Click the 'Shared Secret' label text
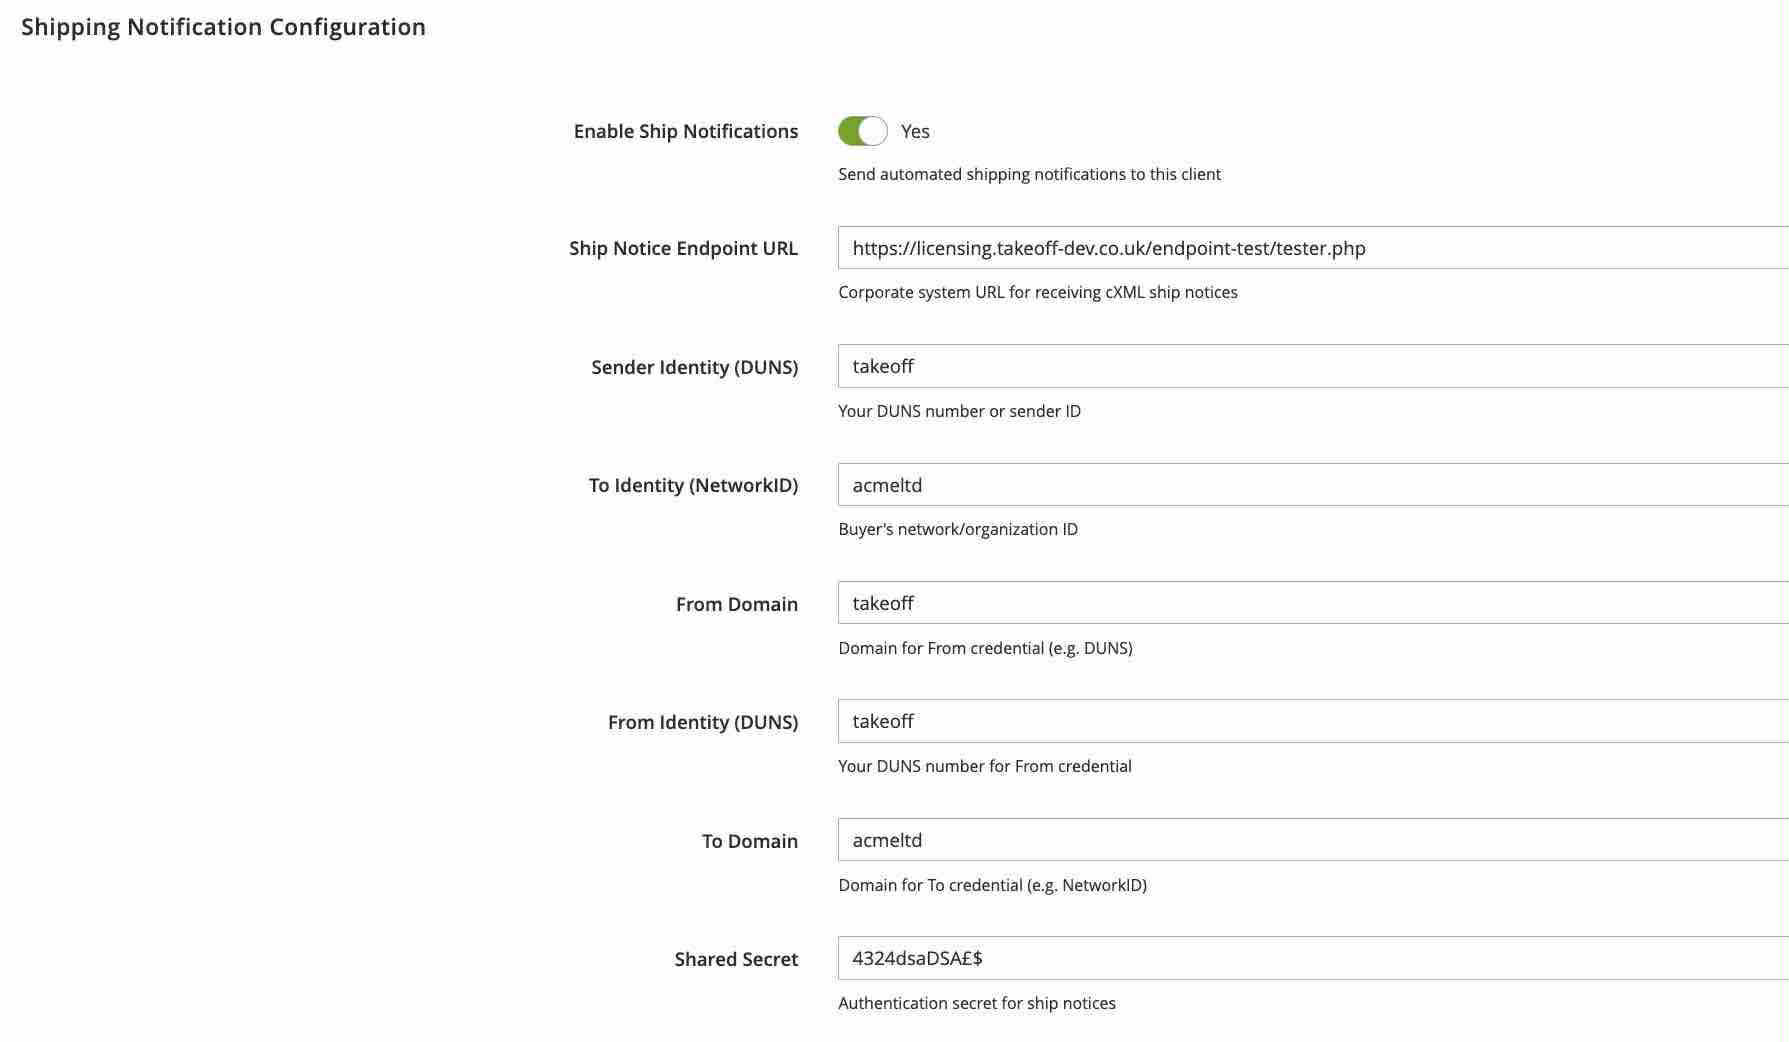This screenshot has width=1789, height=1042. pyautogui.click(x=736, y=959)
